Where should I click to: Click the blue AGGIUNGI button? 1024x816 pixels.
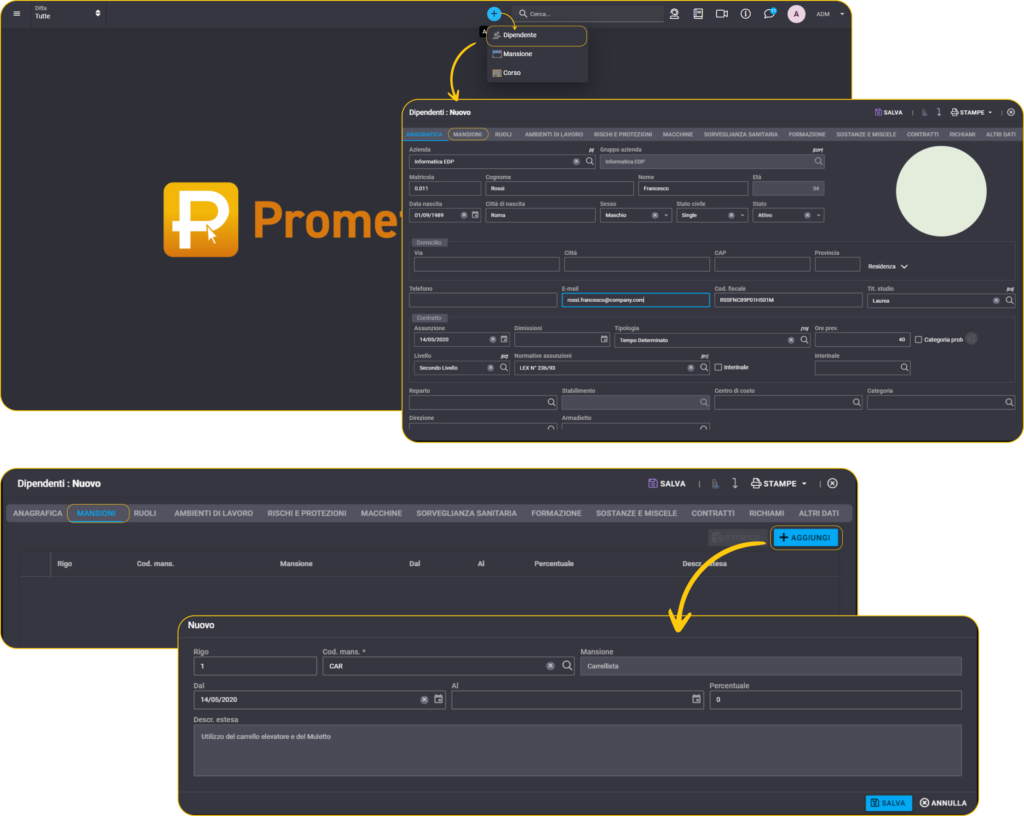coord(805,538)
